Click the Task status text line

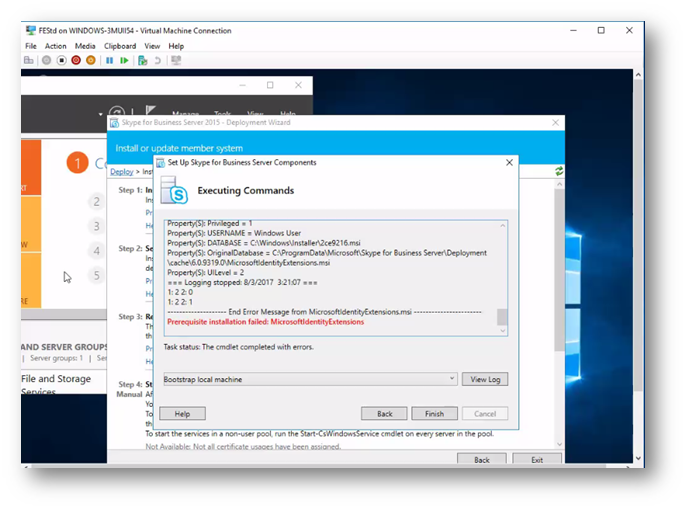(x=239, y=347)
